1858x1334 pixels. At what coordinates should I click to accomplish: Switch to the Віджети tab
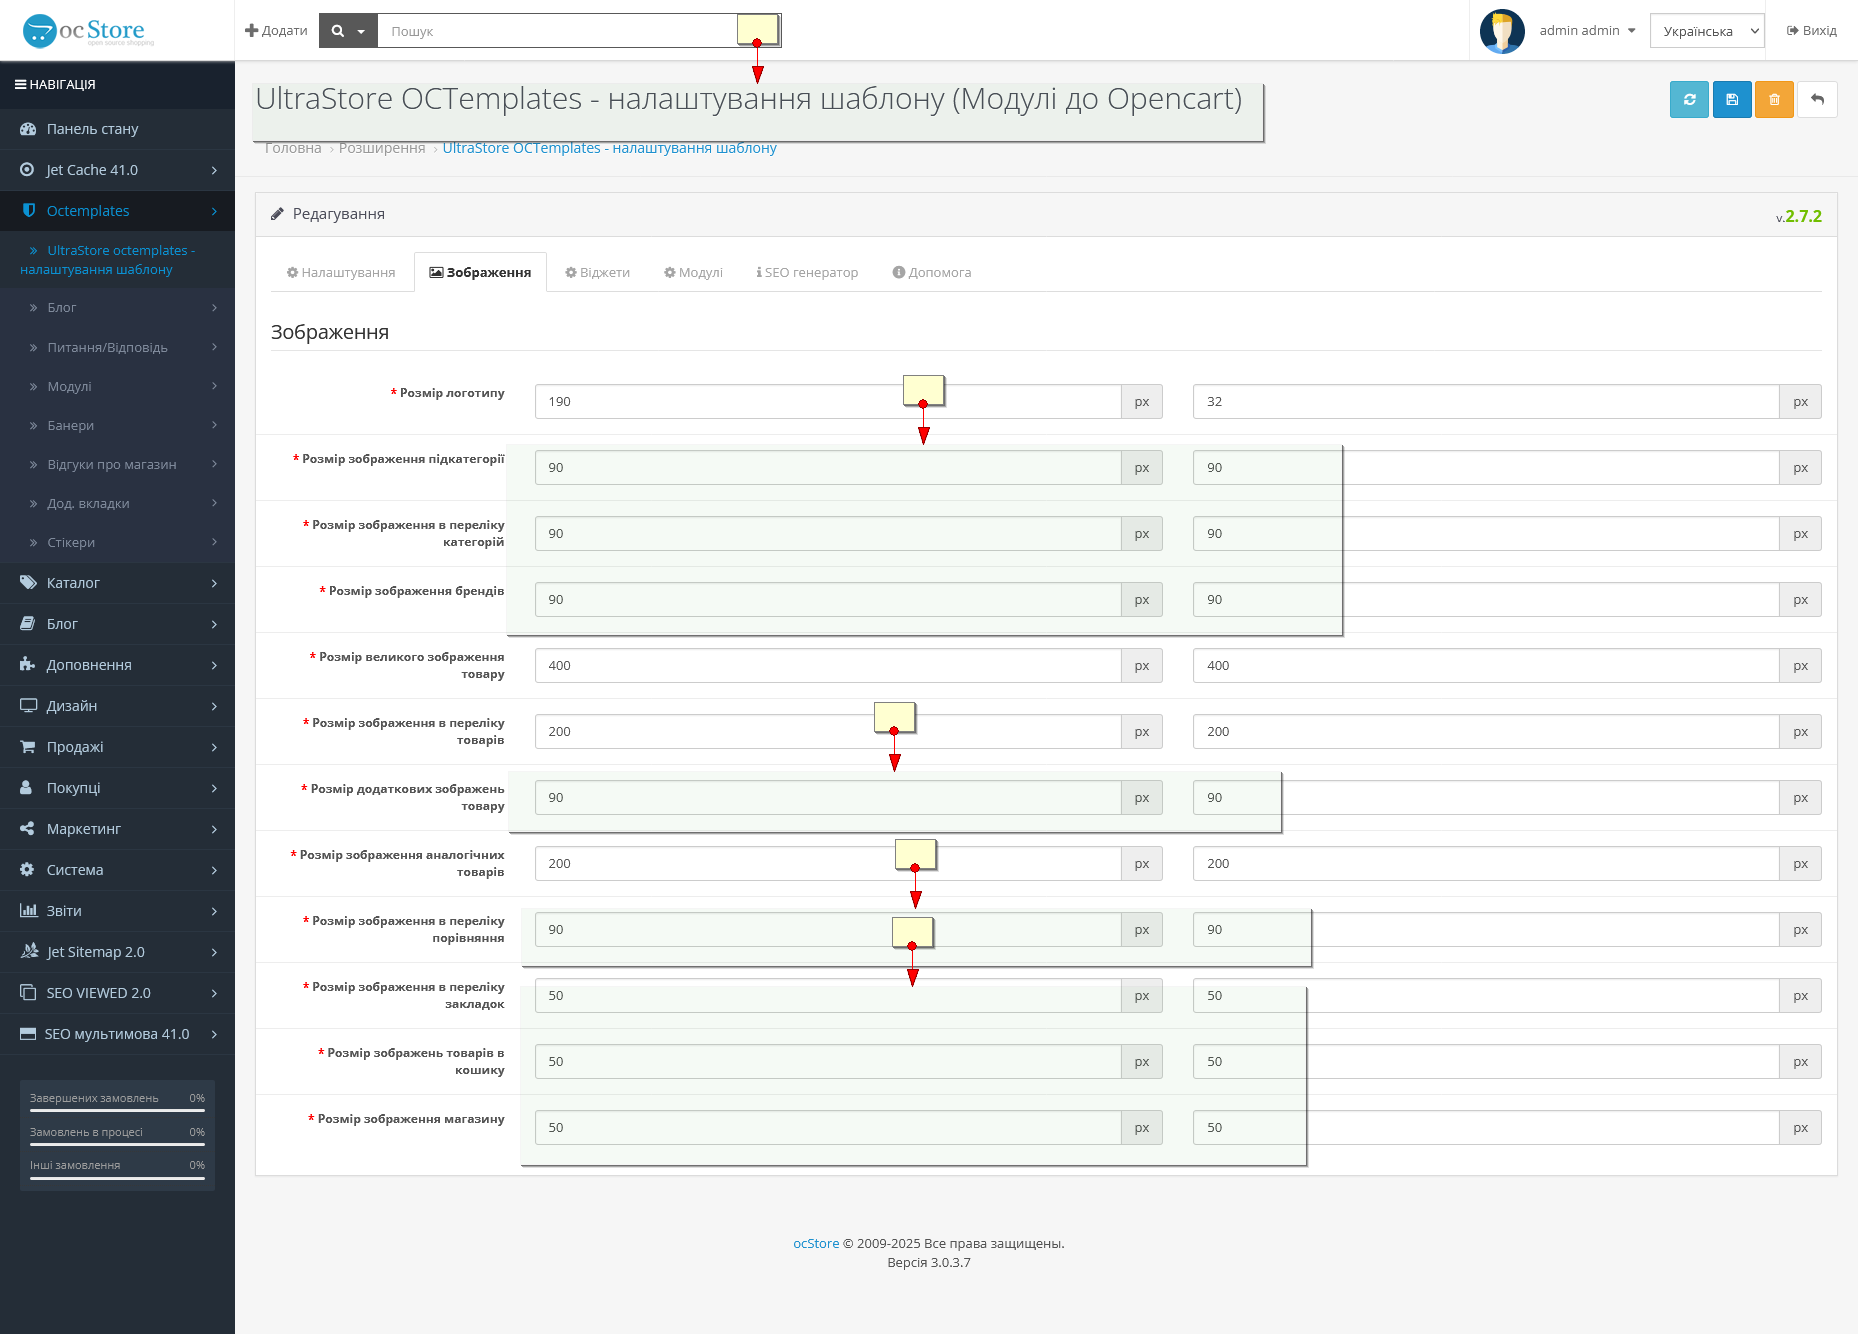click(x=598, y=273)
